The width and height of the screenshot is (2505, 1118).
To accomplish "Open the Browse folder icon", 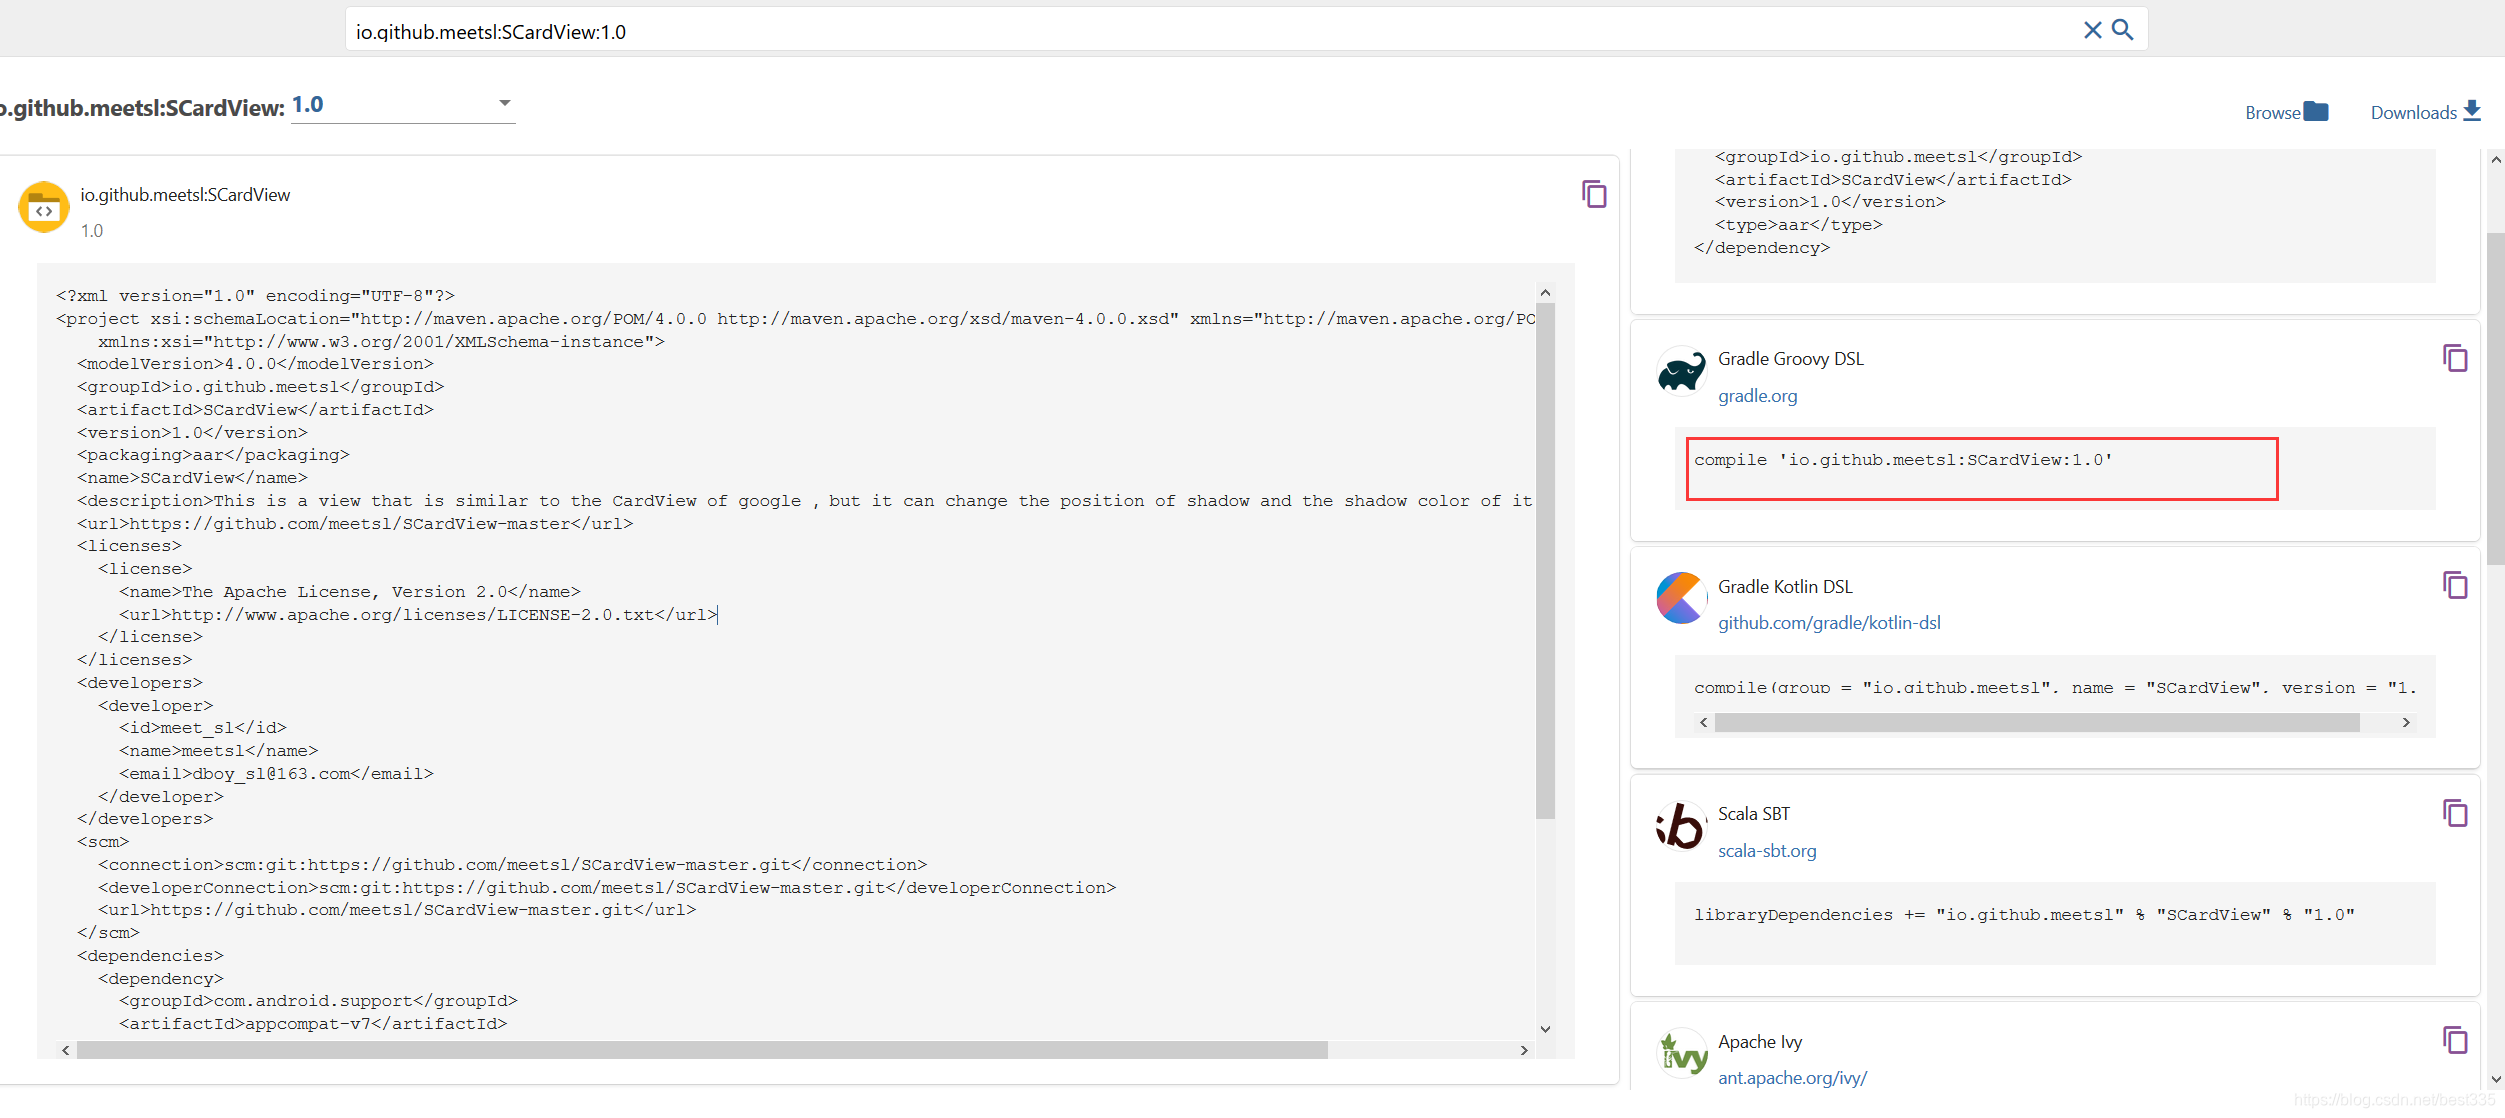I will click(x=2316, y=111).
